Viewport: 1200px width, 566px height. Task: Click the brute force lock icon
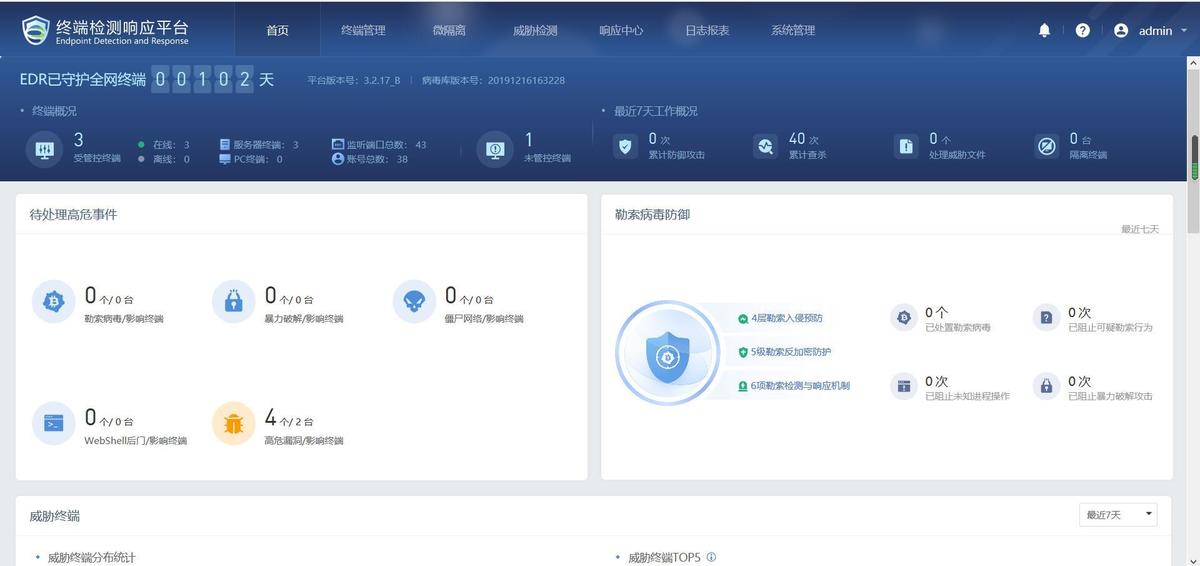[x=233, y=301]
